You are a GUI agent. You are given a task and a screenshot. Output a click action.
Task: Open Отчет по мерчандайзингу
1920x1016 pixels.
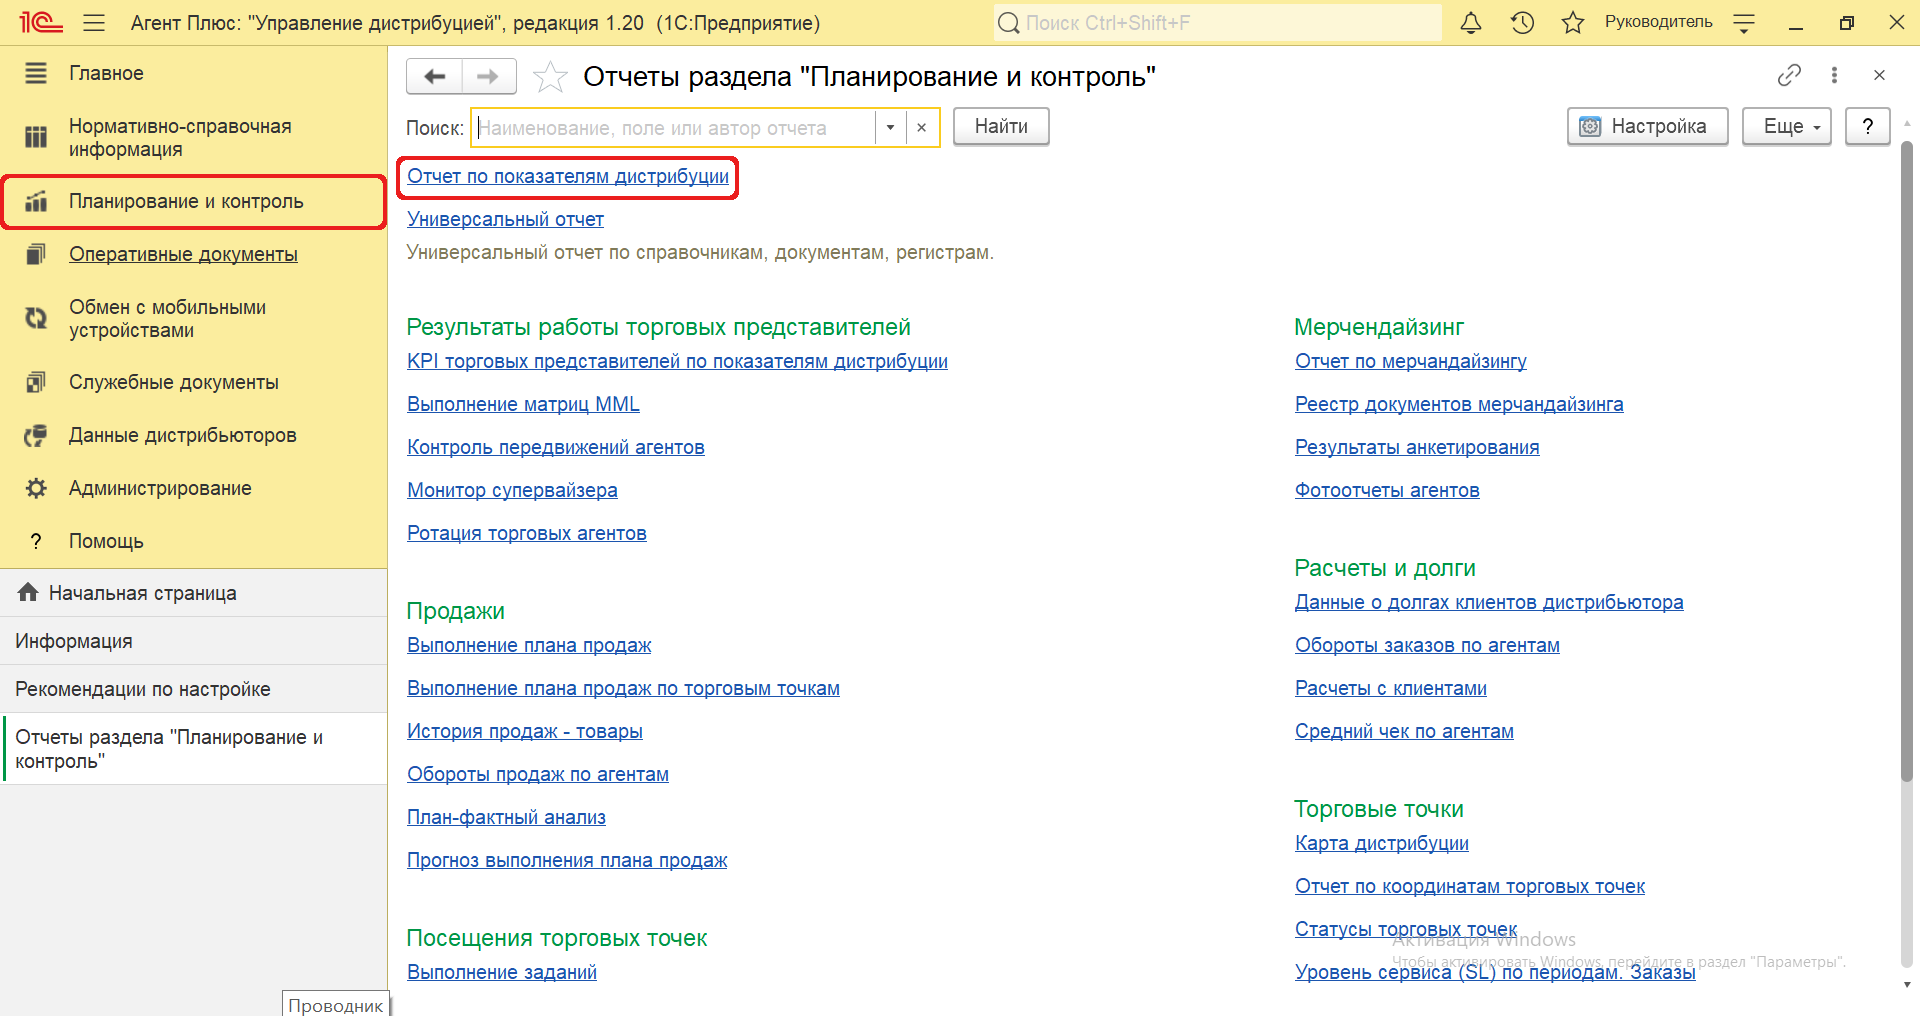click(1411, 362)
